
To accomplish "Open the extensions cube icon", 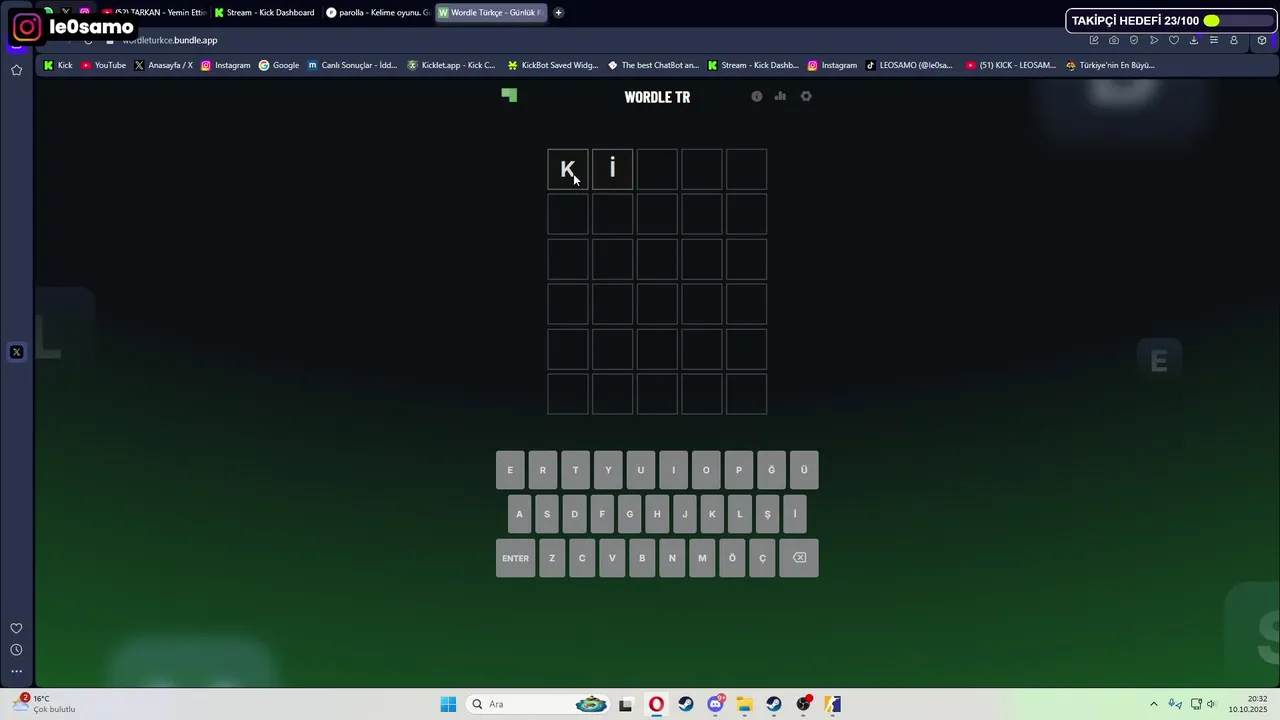I will [1262, 40].
